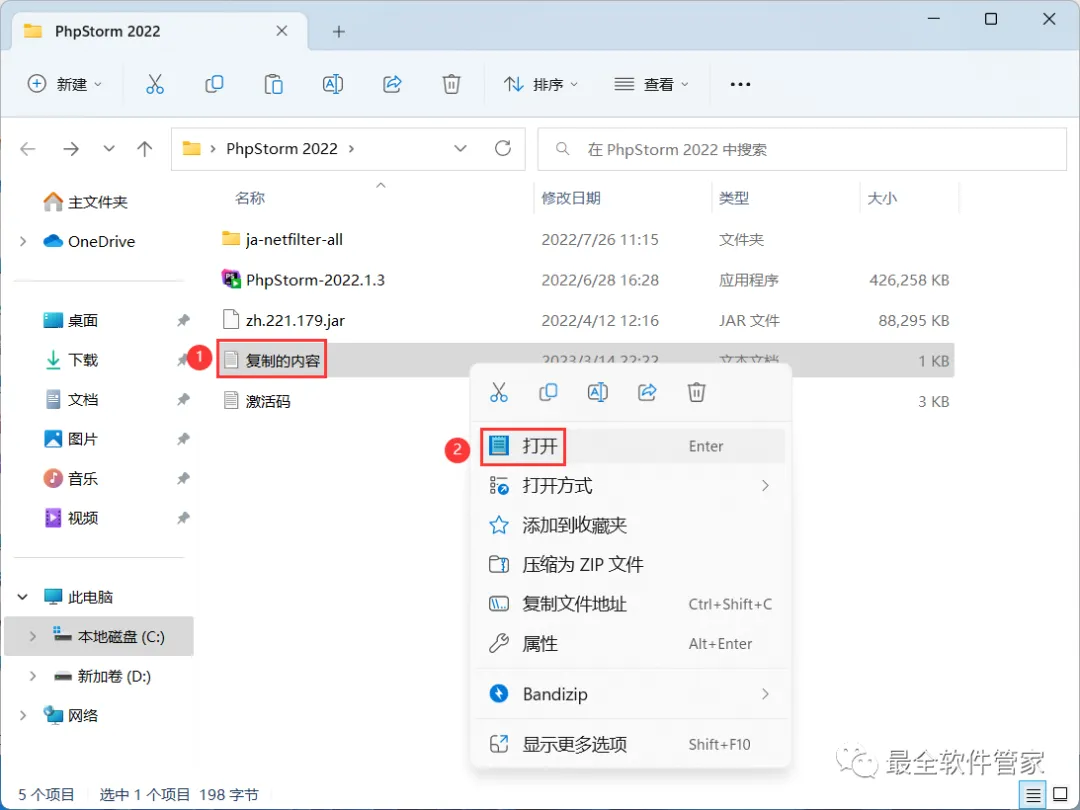Viewport: 1080px width, 810px height.
Task: Click the Share icon in the top toolbar
Action: (x=392, y=84)
